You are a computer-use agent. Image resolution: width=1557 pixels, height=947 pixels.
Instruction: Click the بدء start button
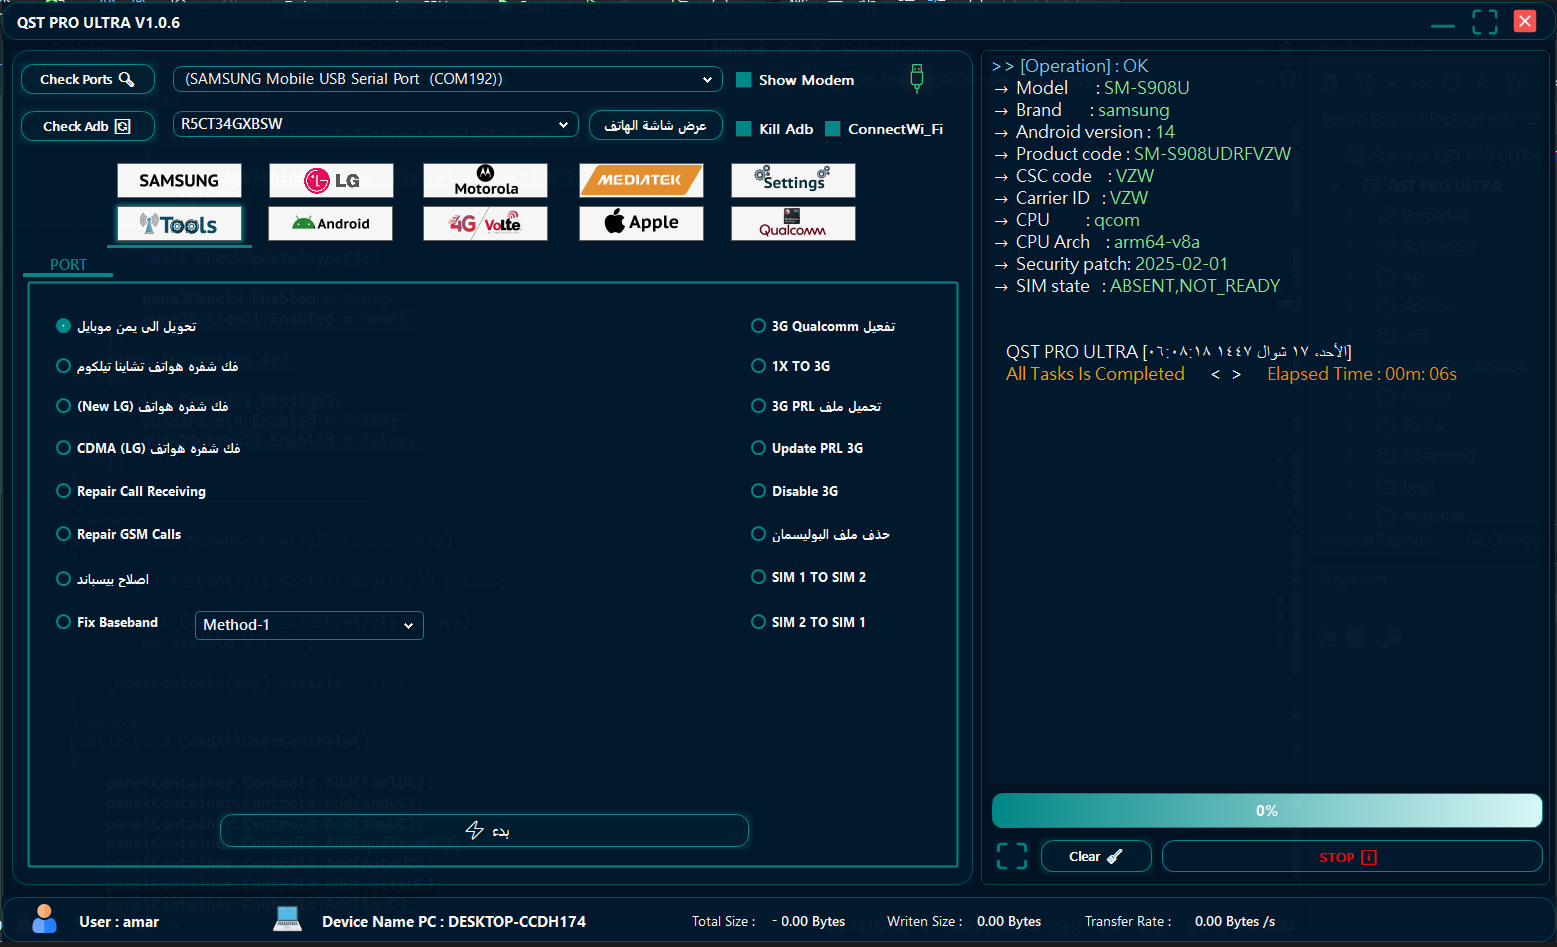485,830
